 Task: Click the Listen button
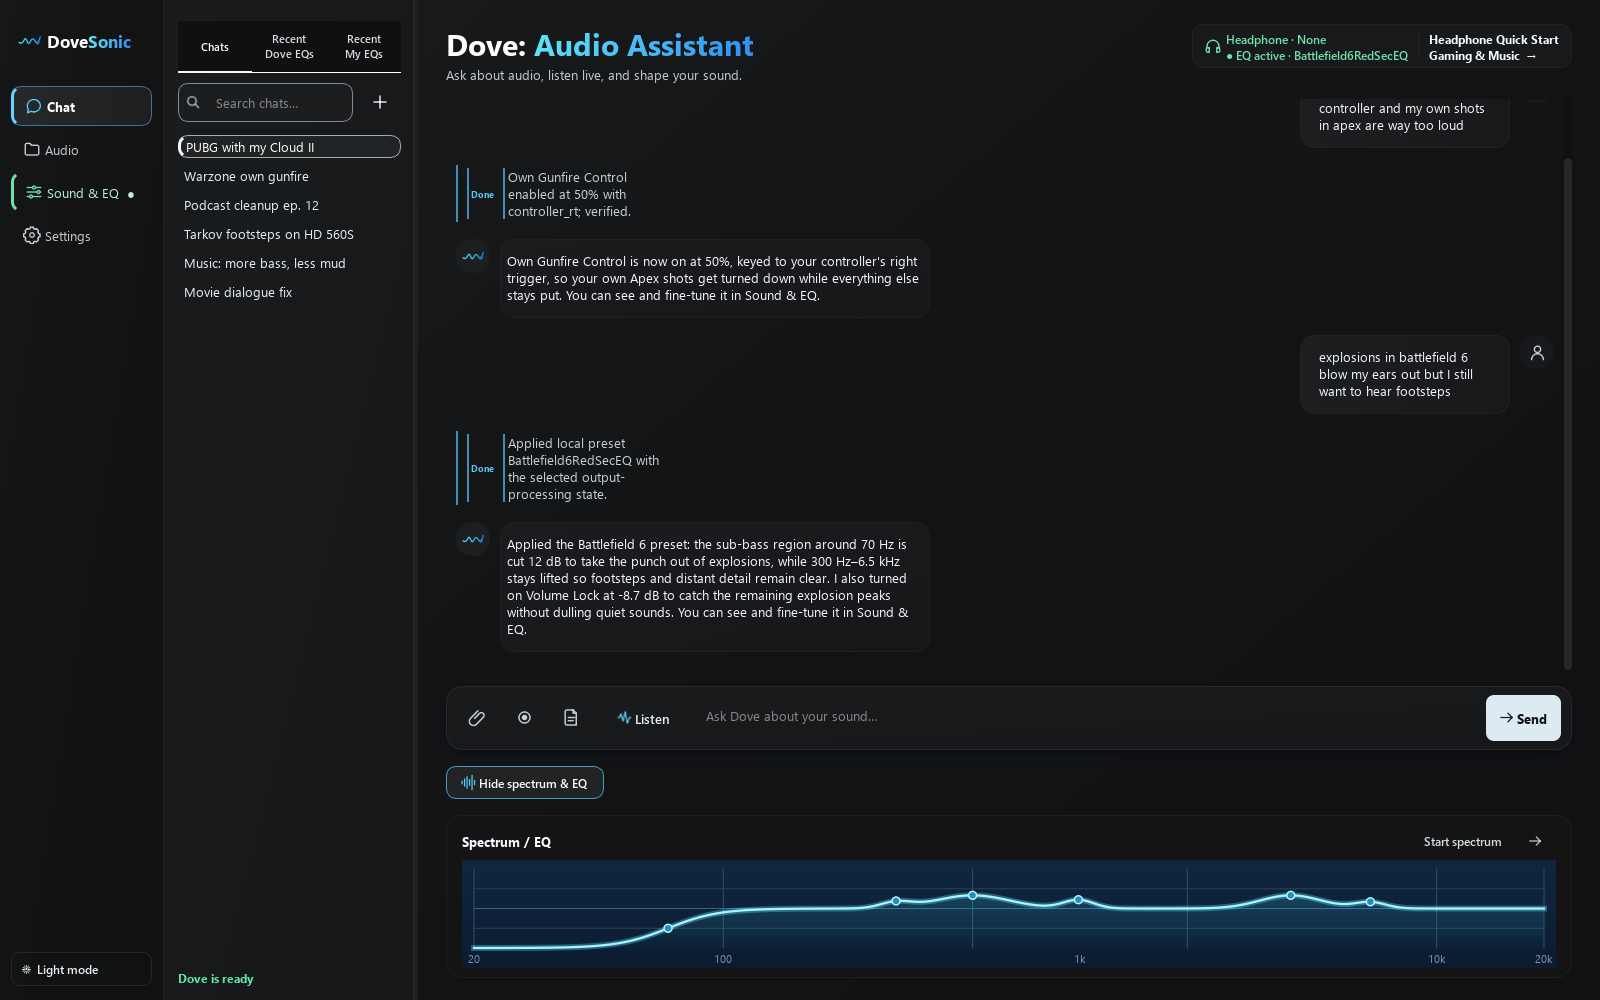[643, 718]
